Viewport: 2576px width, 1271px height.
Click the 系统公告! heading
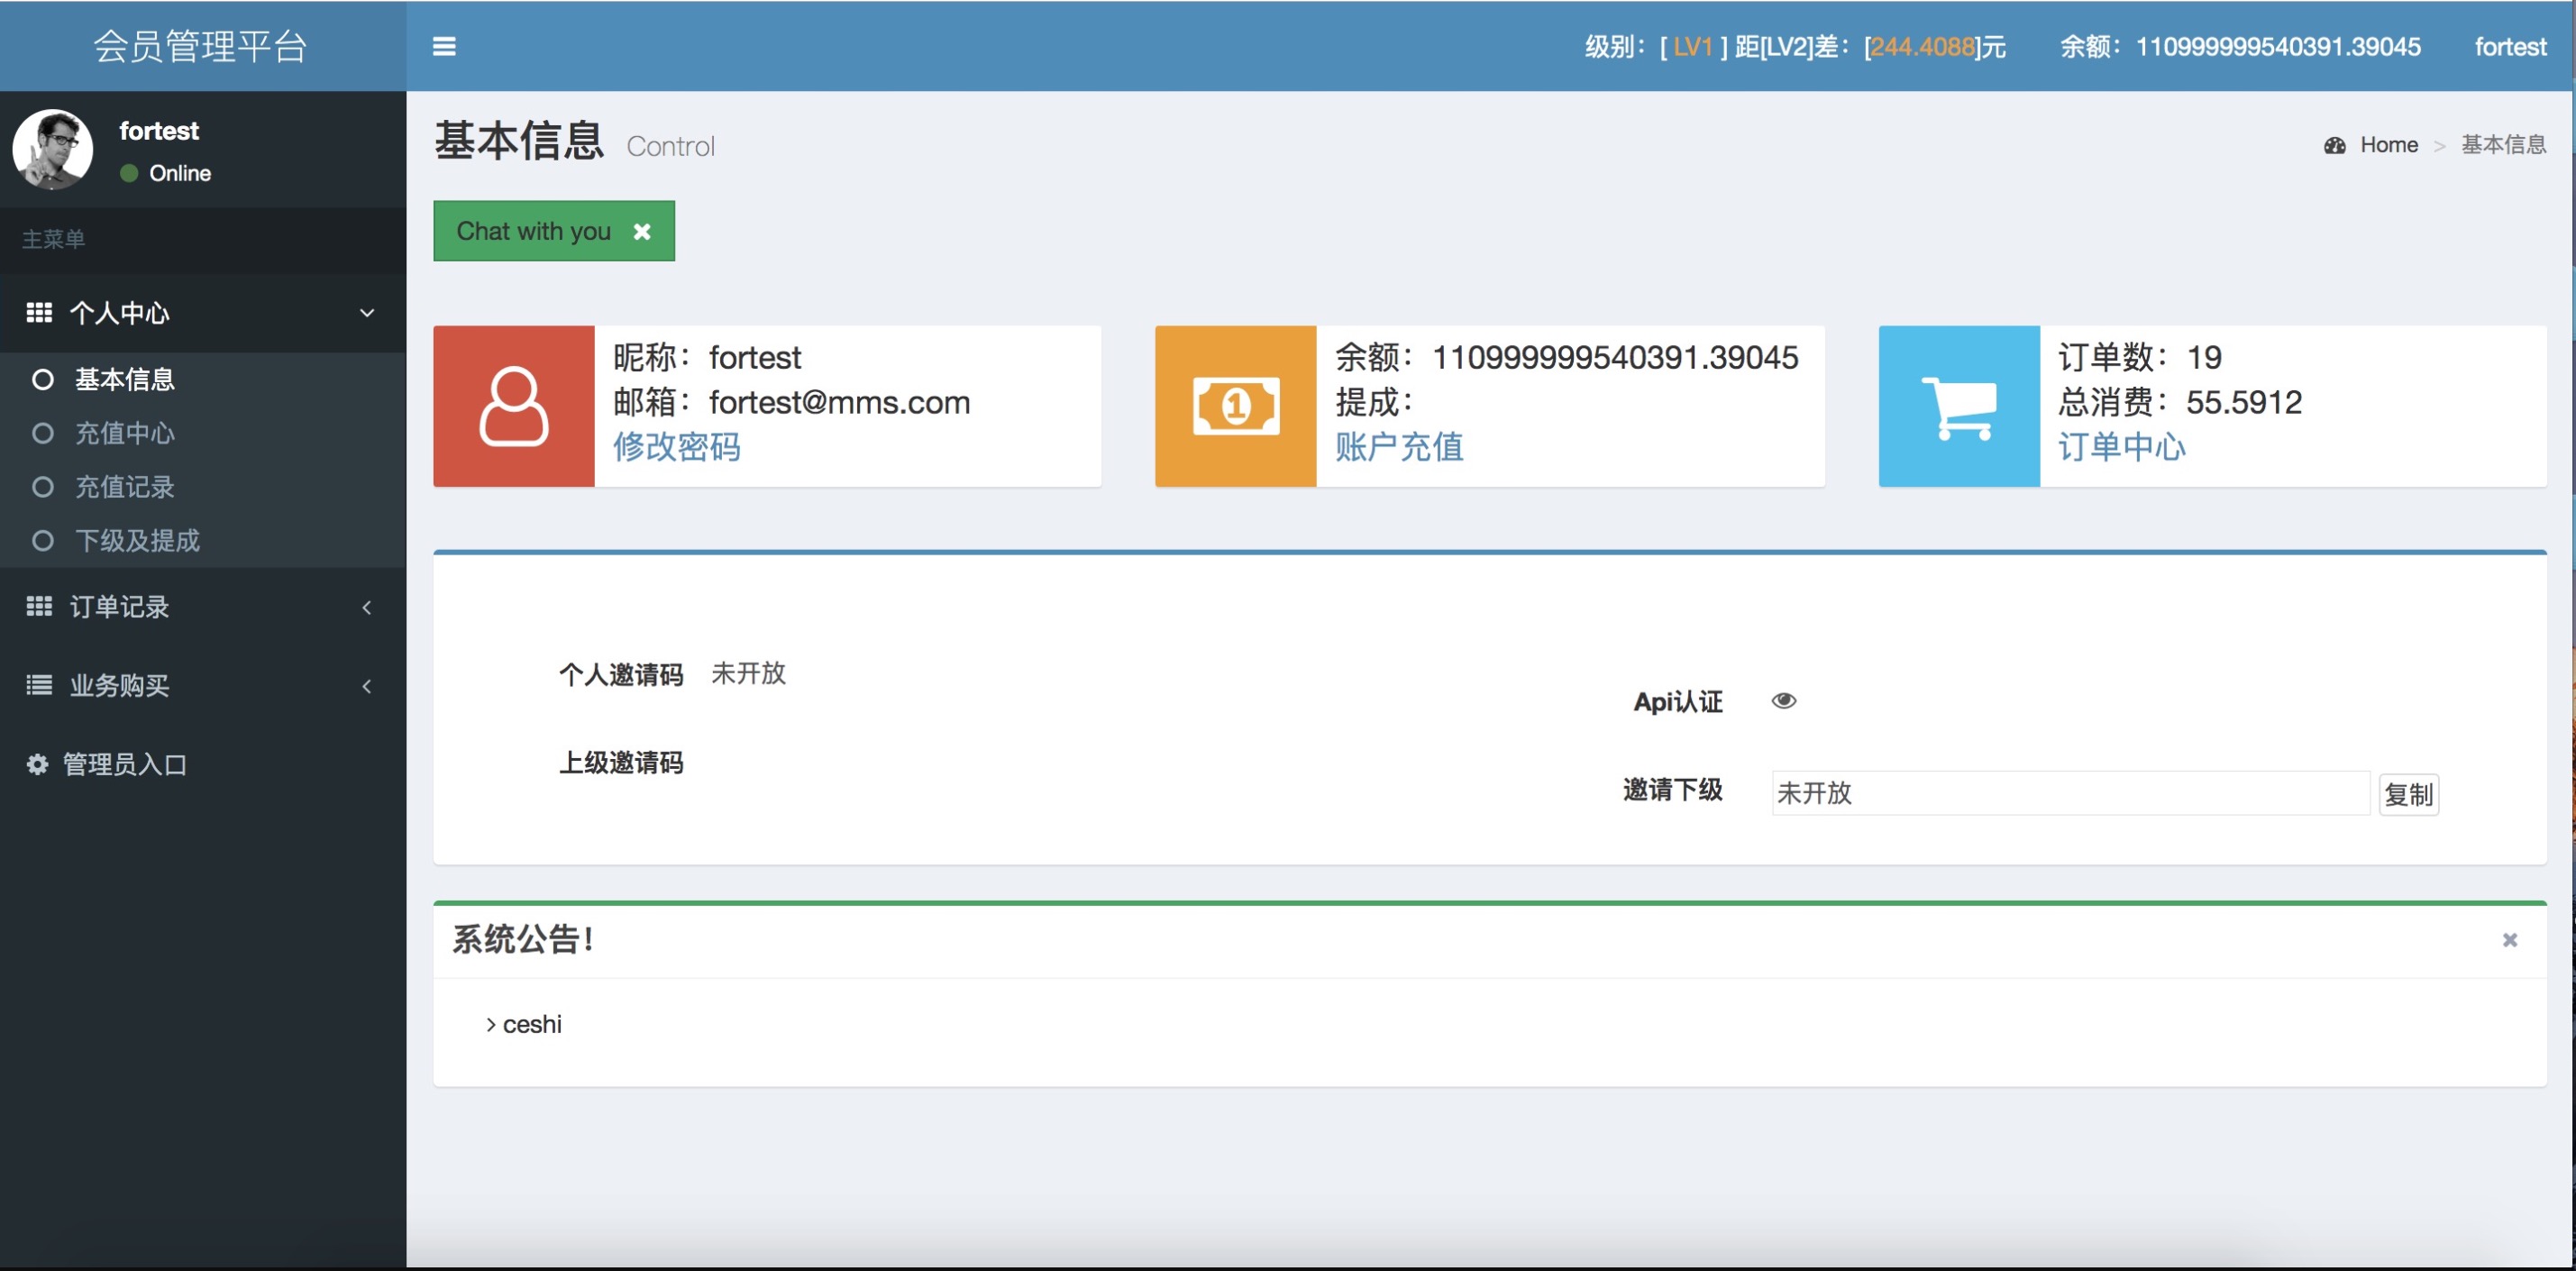[524, 940]
